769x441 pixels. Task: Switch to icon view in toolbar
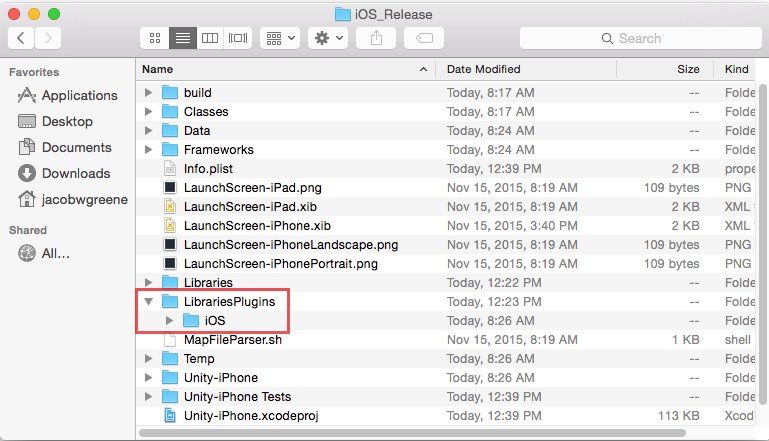(x=155, y=38)
